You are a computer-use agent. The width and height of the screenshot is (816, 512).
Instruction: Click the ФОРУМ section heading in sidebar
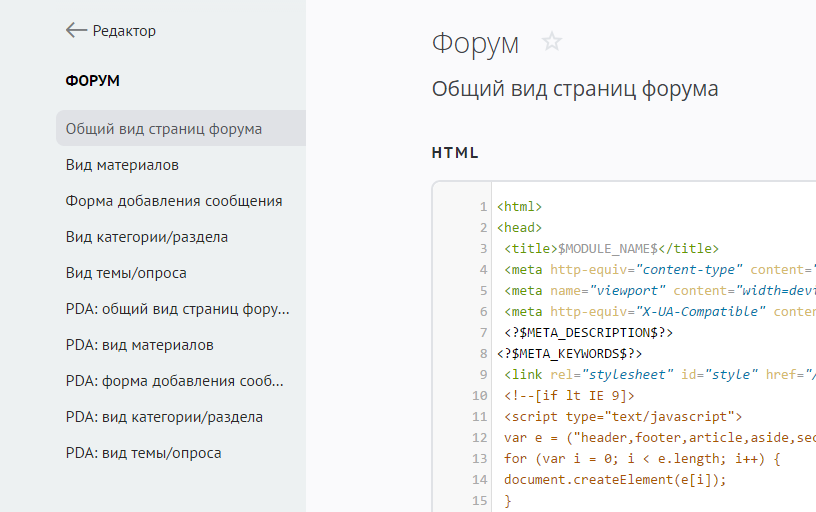click(93, 81)
